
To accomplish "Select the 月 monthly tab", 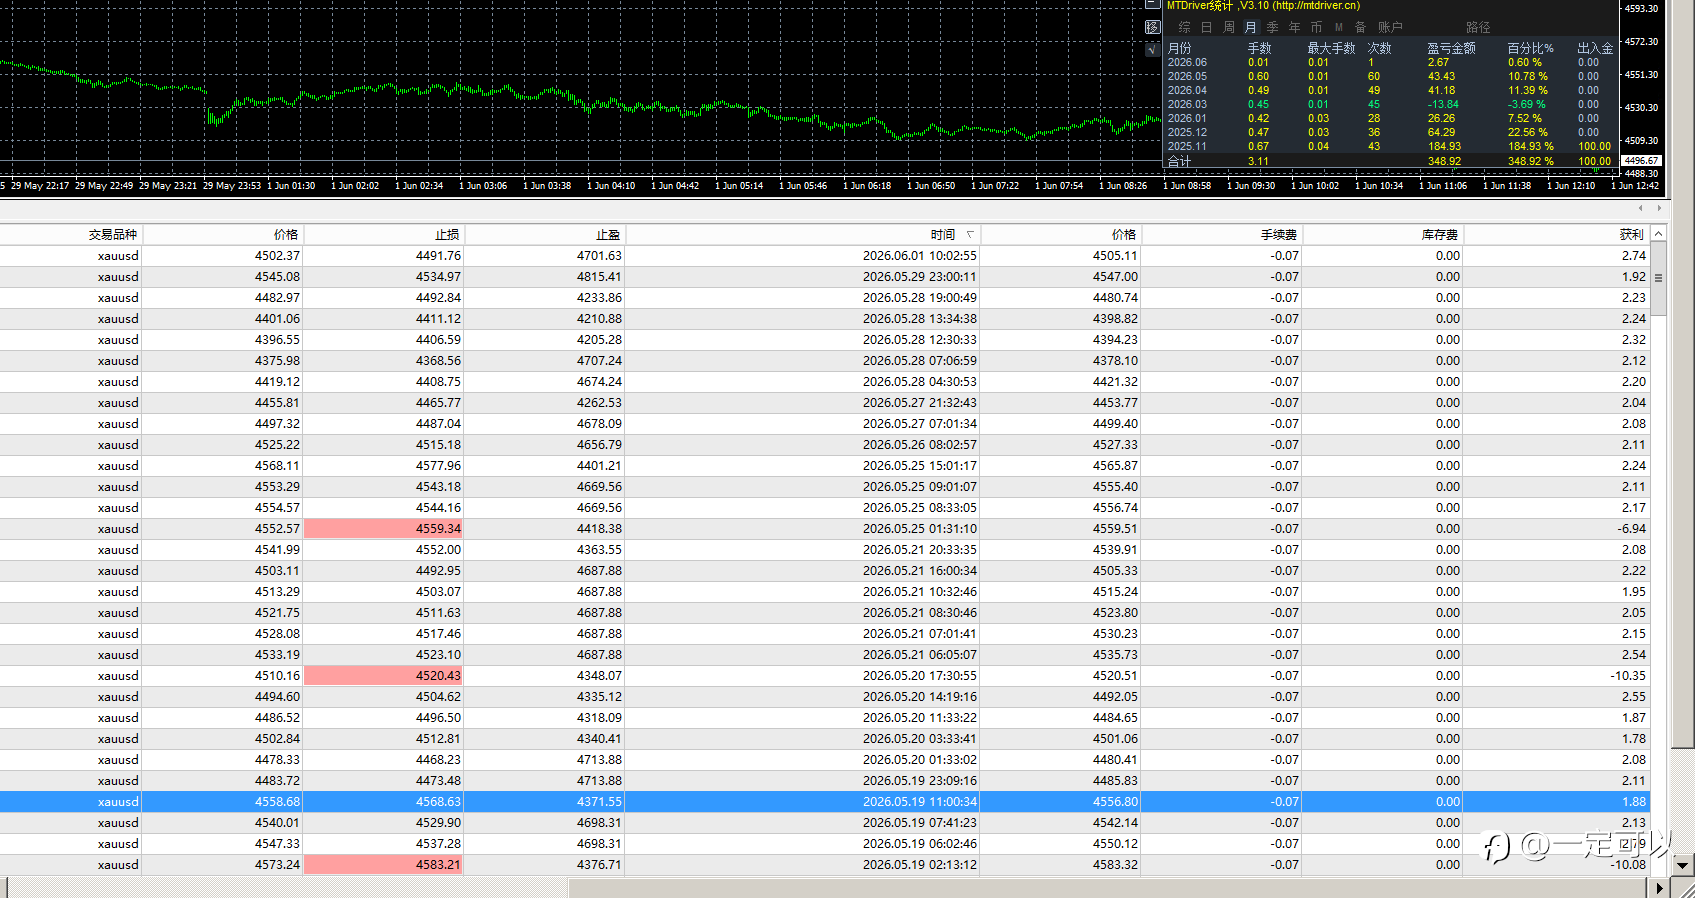I will 1251,28.
